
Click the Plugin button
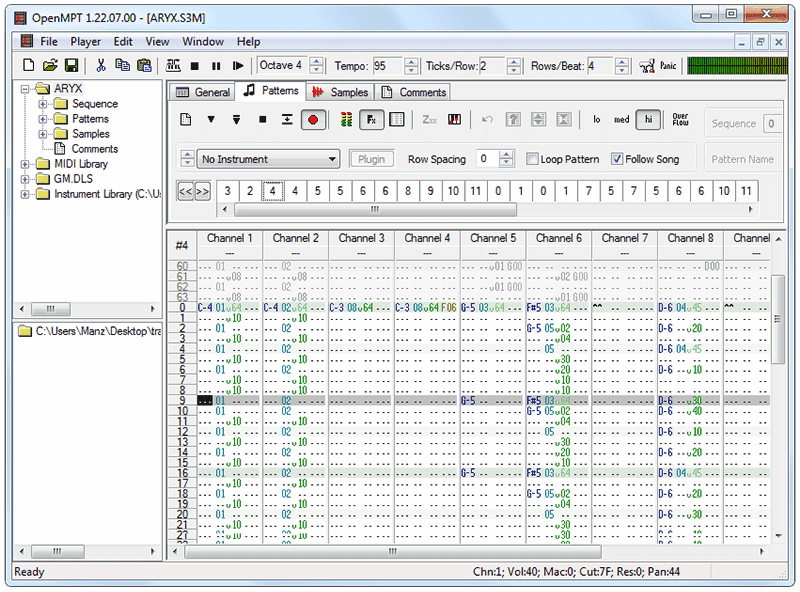click(x=371, y=159)
